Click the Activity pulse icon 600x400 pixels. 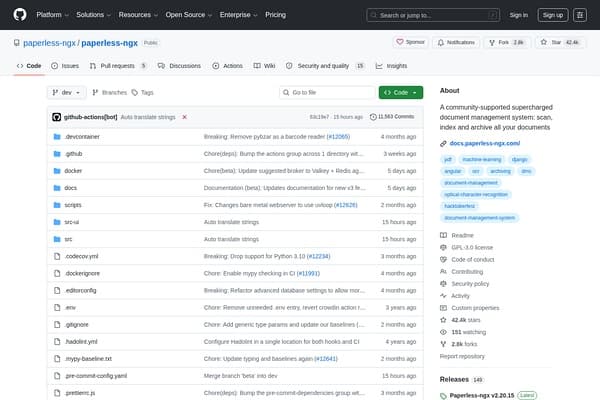[443, 296]
